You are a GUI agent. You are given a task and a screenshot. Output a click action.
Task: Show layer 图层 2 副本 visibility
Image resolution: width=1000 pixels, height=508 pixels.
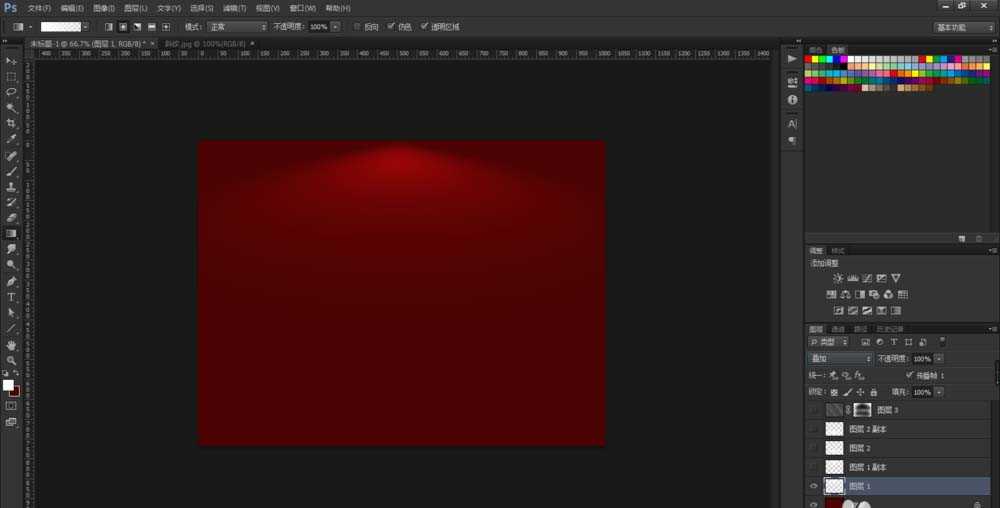click(x=813, y=429)
